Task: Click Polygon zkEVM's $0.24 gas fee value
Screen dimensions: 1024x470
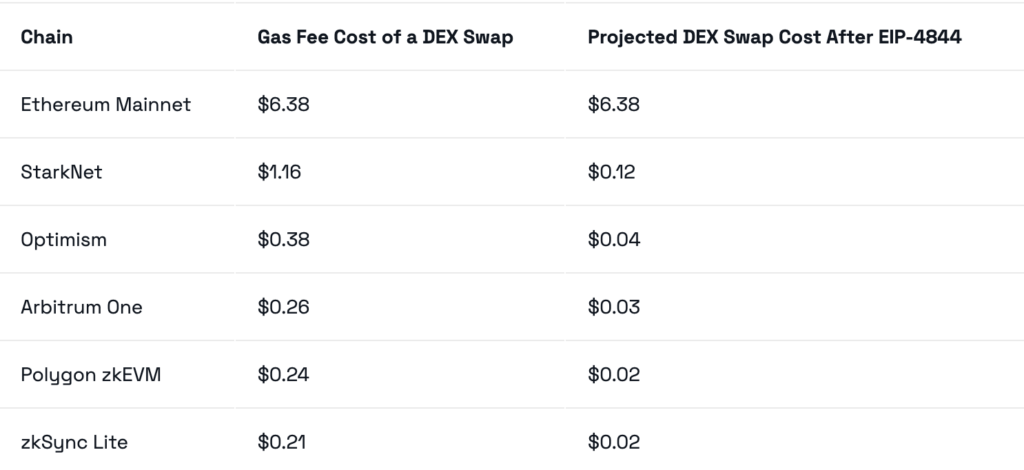Action: pyautogui.click(x=283, y=375)
